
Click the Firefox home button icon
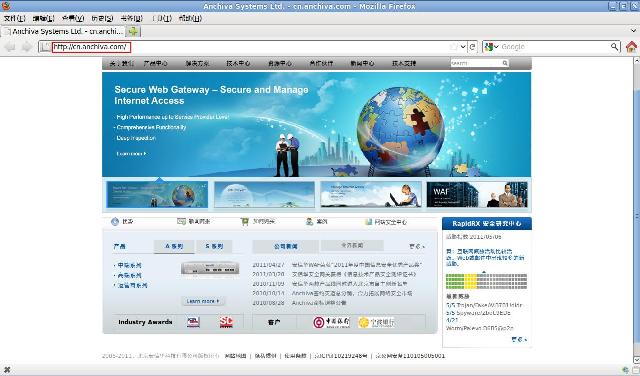tap(631, 47)
